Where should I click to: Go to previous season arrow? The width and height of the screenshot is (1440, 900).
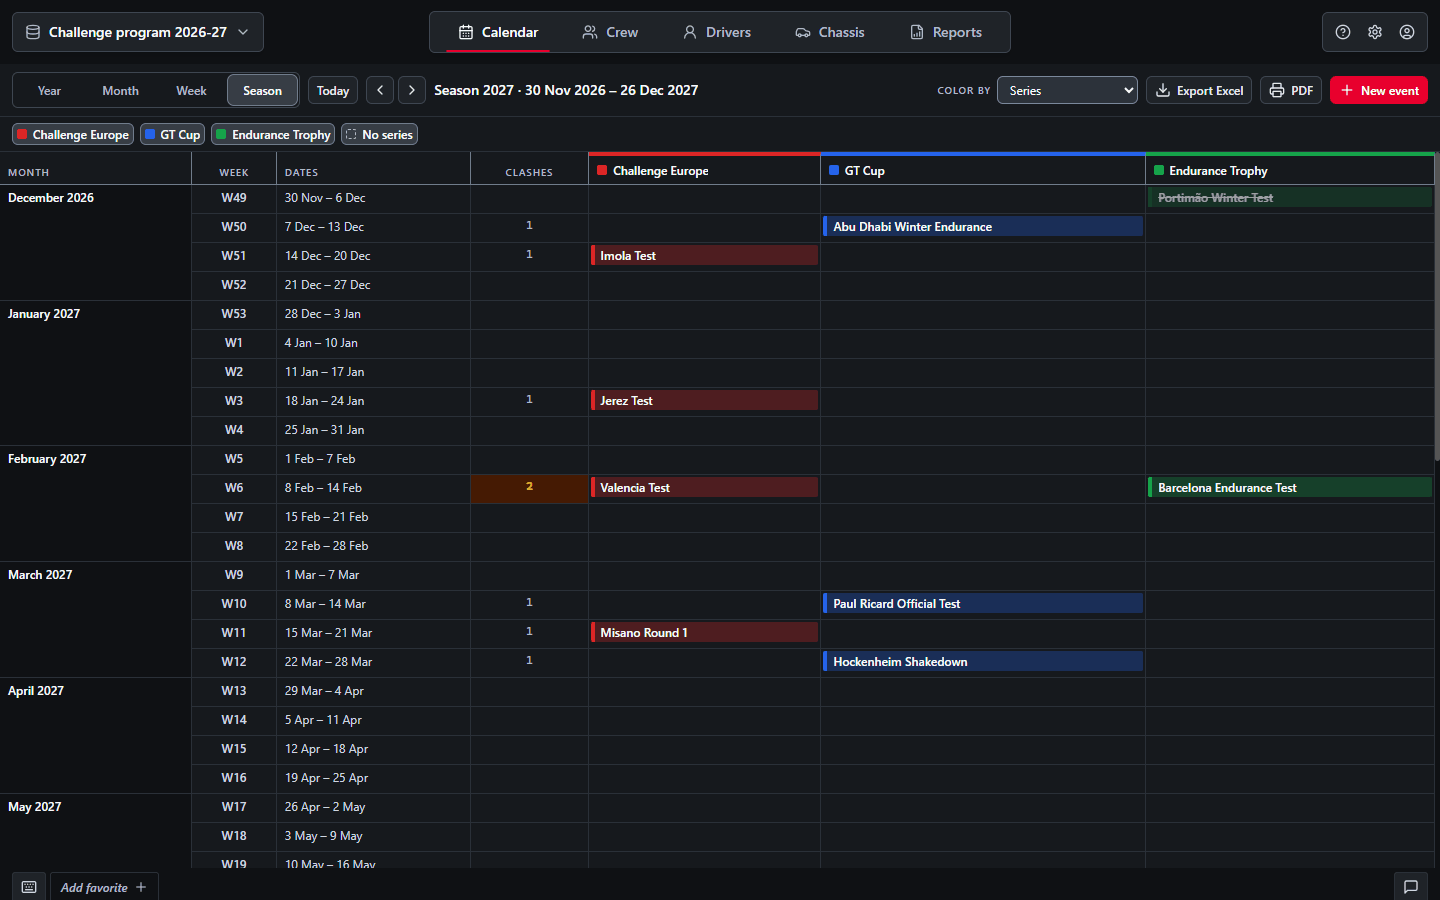tap(380, 90)
